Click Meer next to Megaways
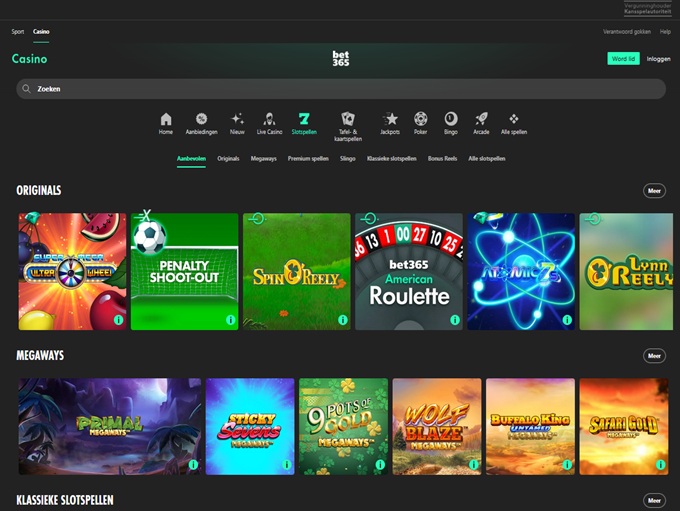The image size is (680, 511). [654, 356]
